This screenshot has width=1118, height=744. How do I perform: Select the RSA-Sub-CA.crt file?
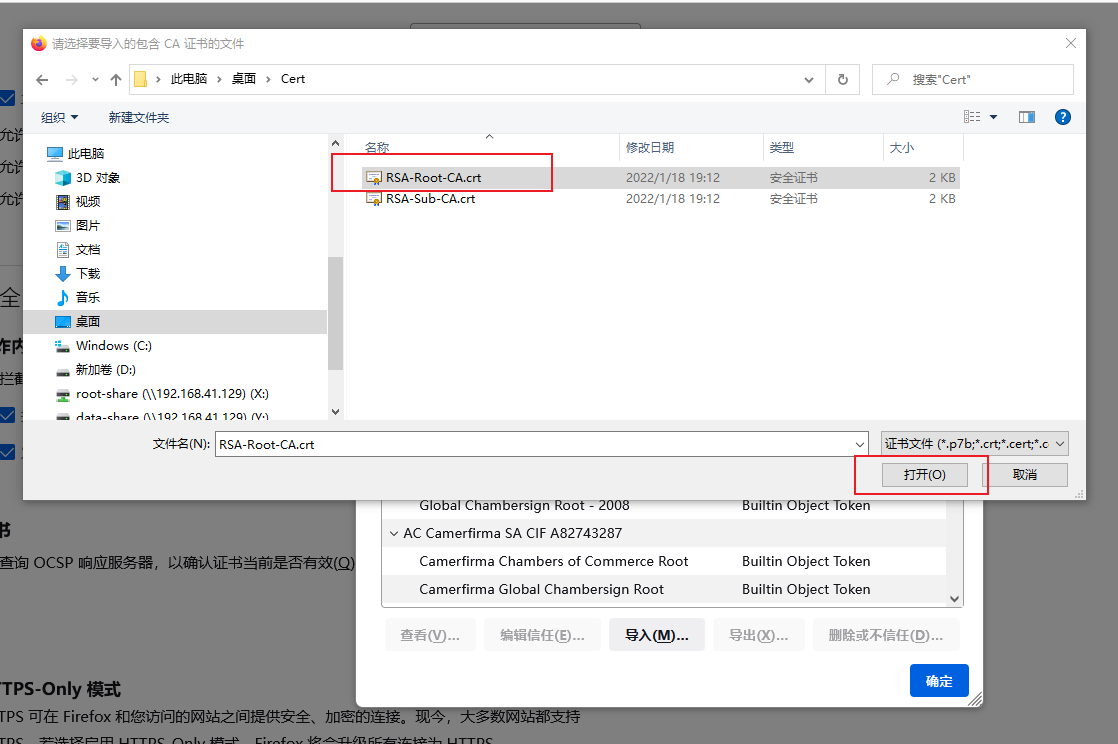click(x=430, y=199)
